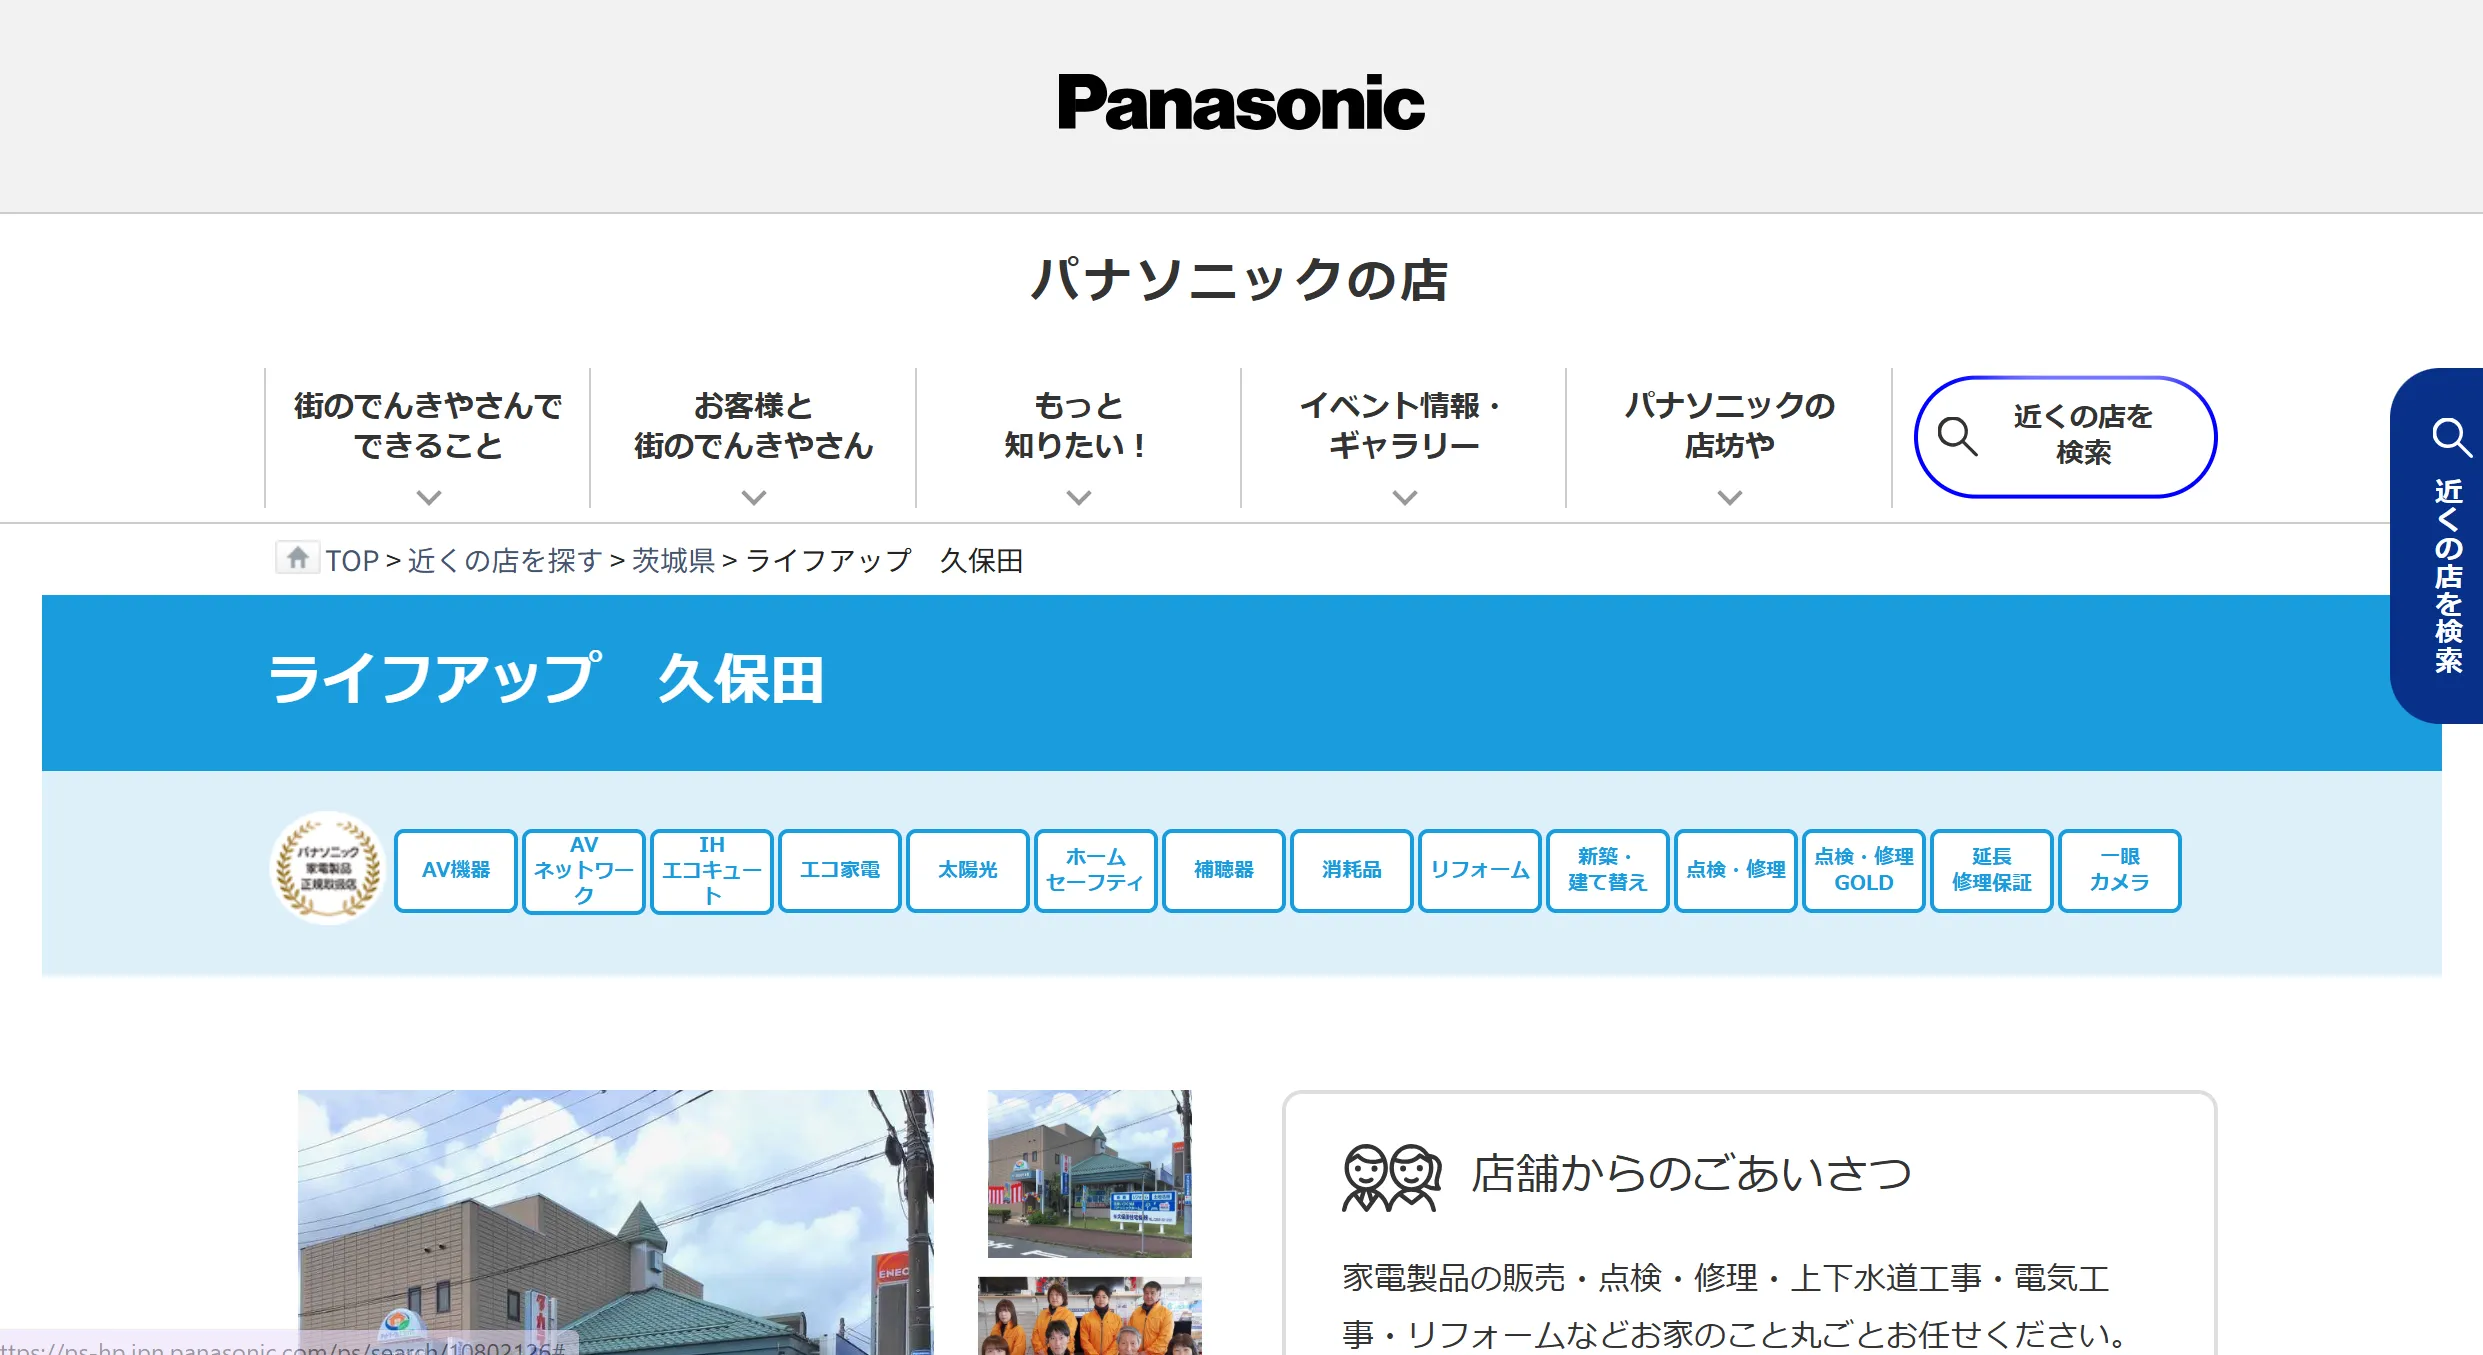
Task: Click the 近くの店を検索 search button
Action: (2065, 437)
